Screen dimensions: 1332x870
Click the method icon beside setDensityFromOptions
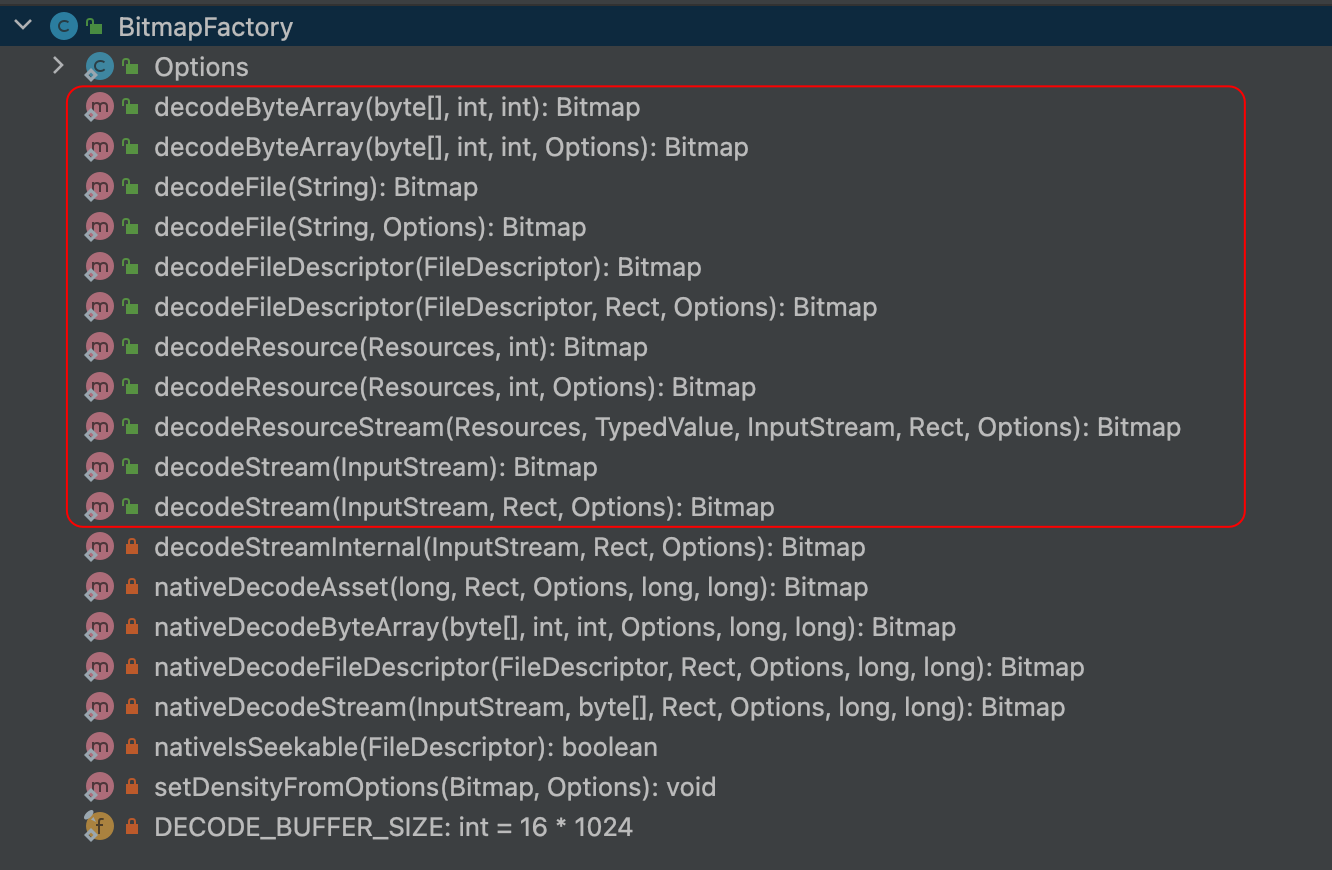coord(98,786)
